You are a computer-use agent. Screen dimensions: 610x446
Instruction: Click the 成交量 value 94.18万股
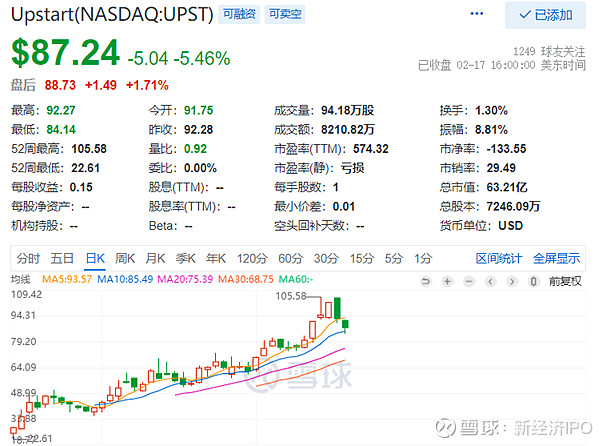[347, 111]
